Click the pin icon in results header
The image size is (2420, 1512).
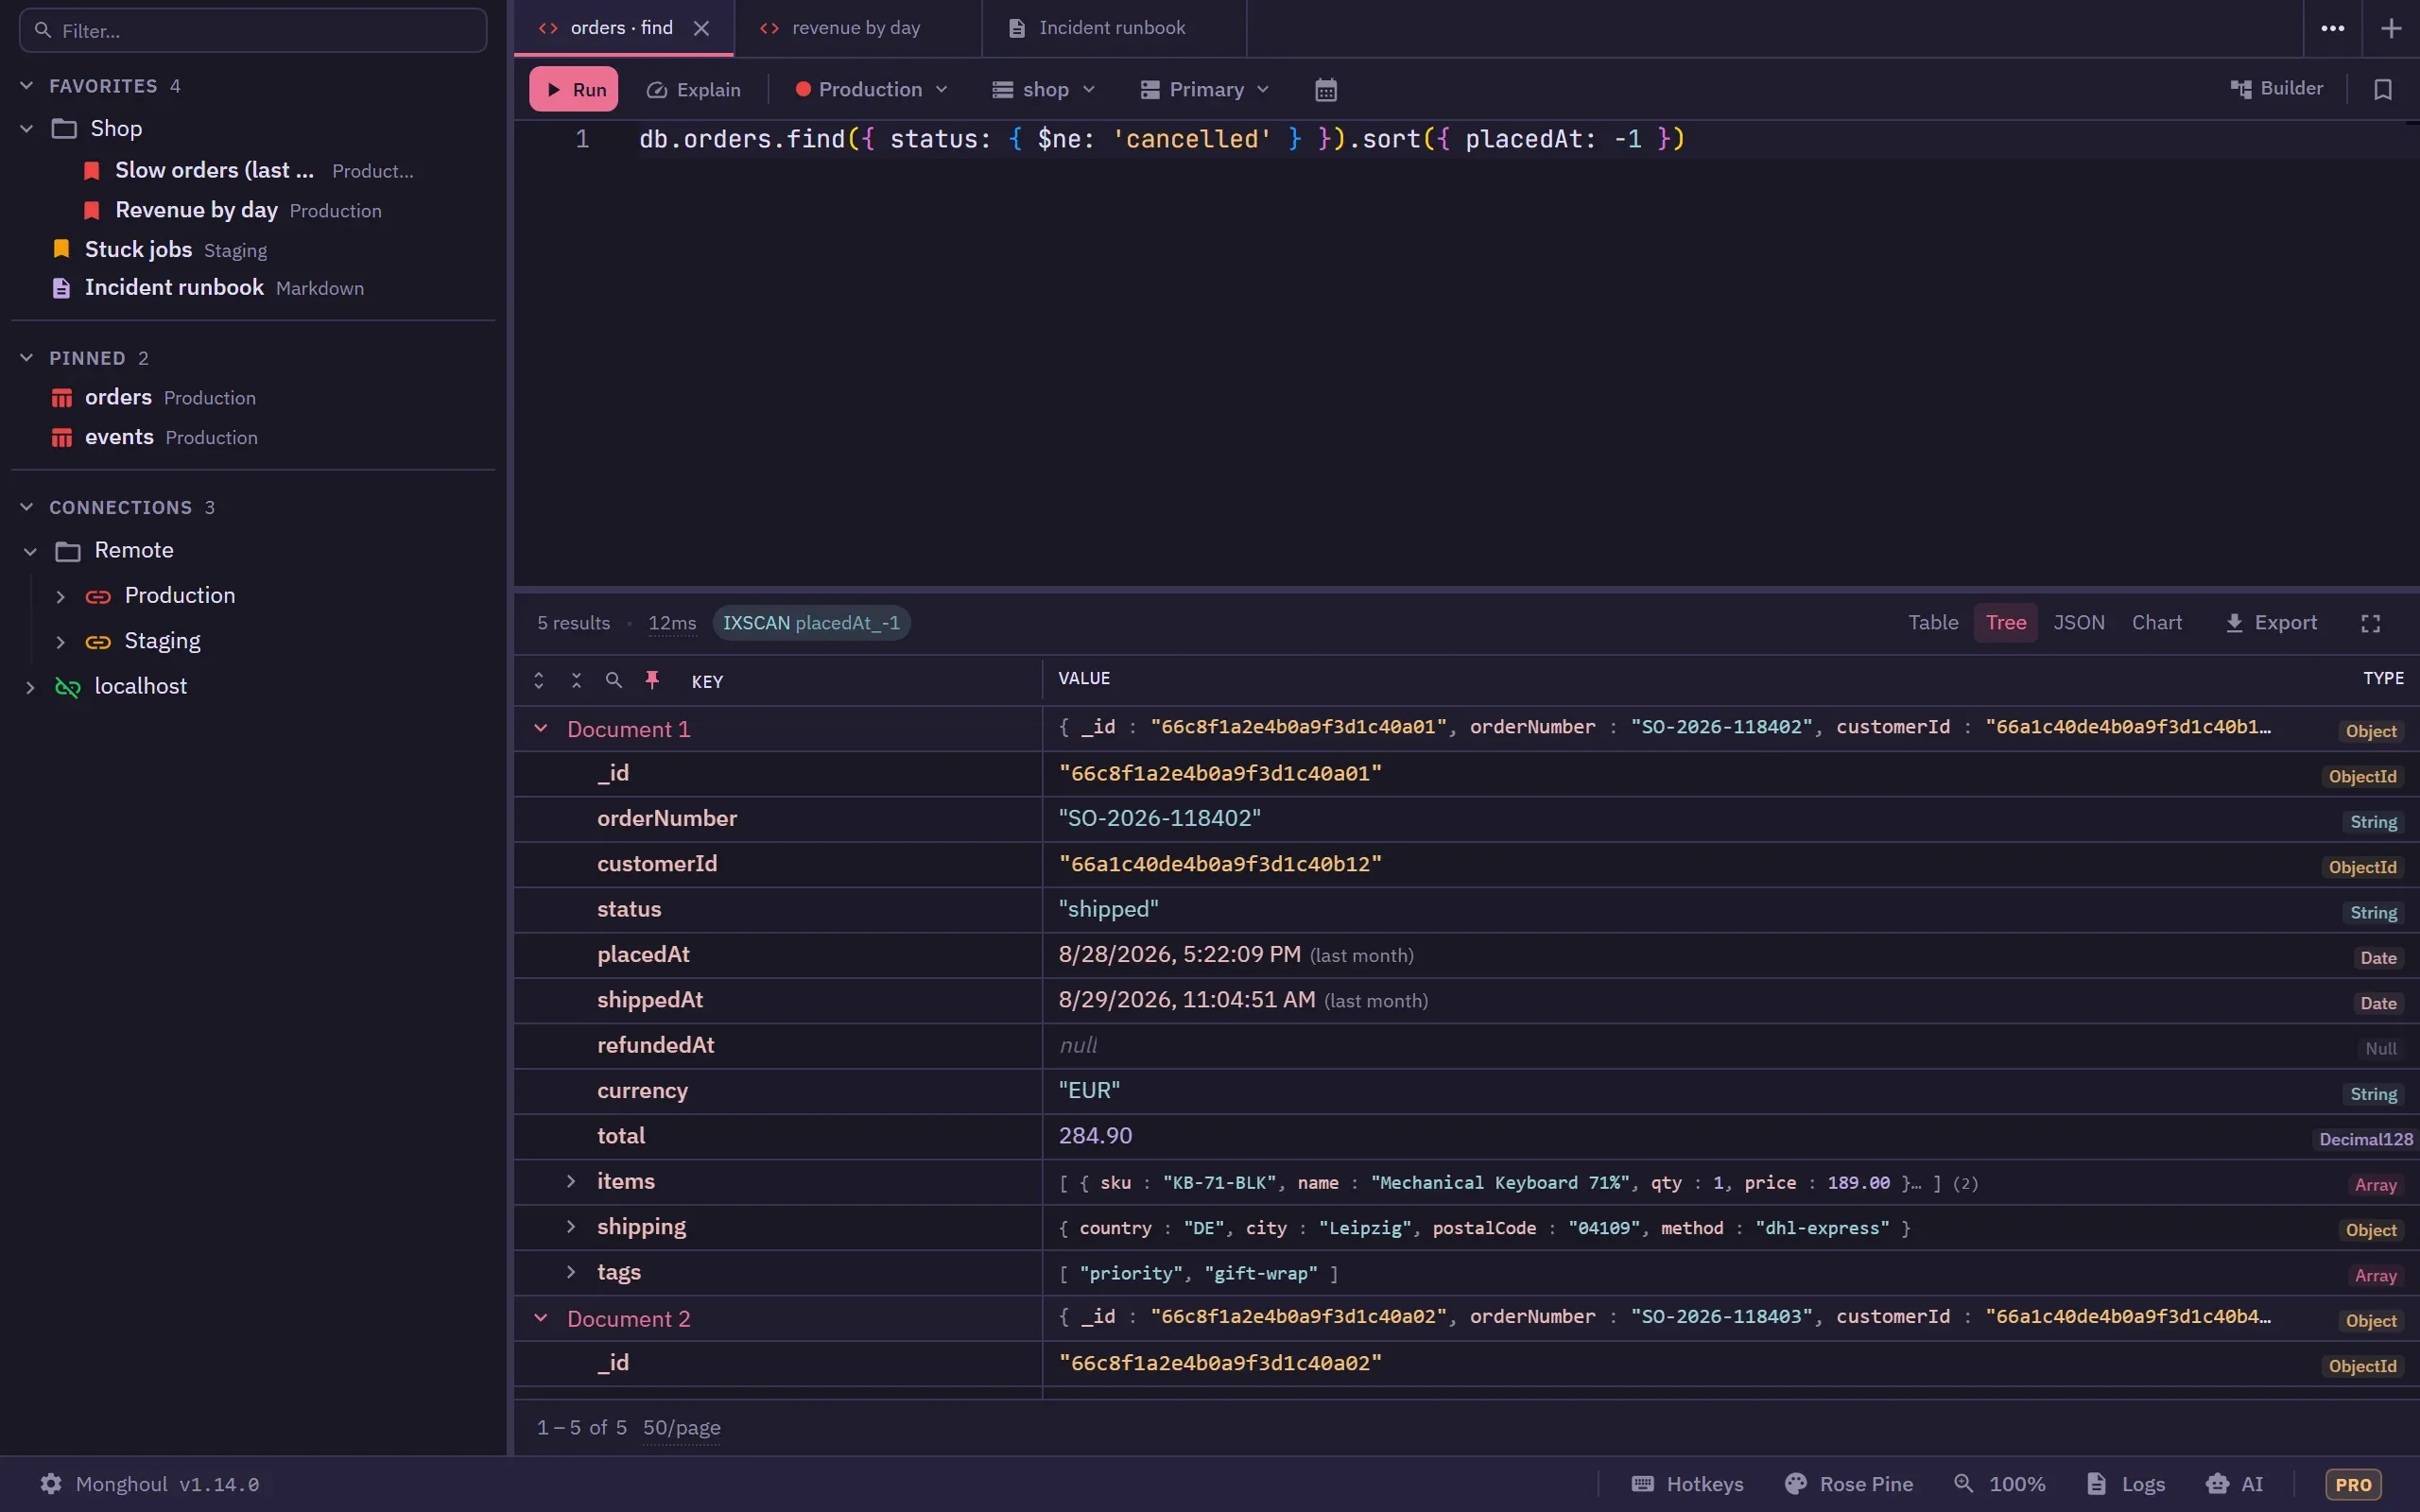coord(652,680)
